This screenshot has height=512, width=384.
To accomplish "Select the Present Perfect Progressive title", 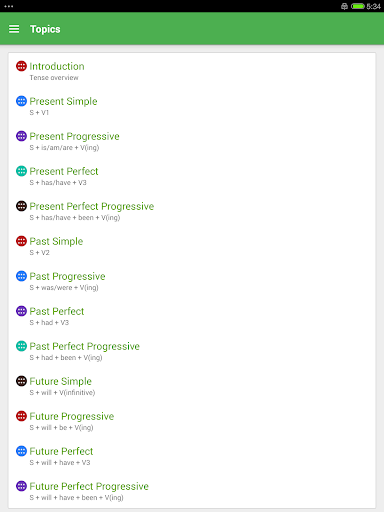I will [92, 206].
